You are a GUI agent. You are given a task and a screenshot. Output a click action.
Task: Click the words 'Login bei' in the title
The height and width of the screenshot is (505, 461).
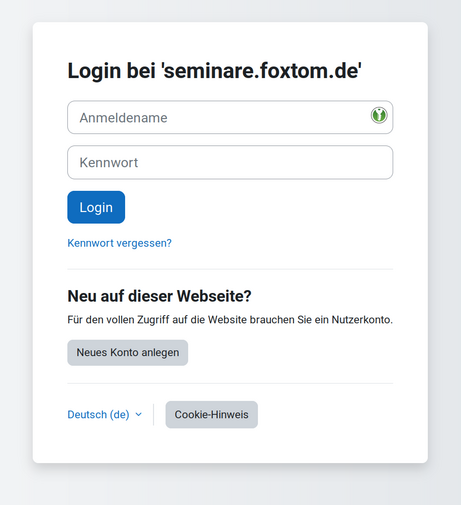112,71
